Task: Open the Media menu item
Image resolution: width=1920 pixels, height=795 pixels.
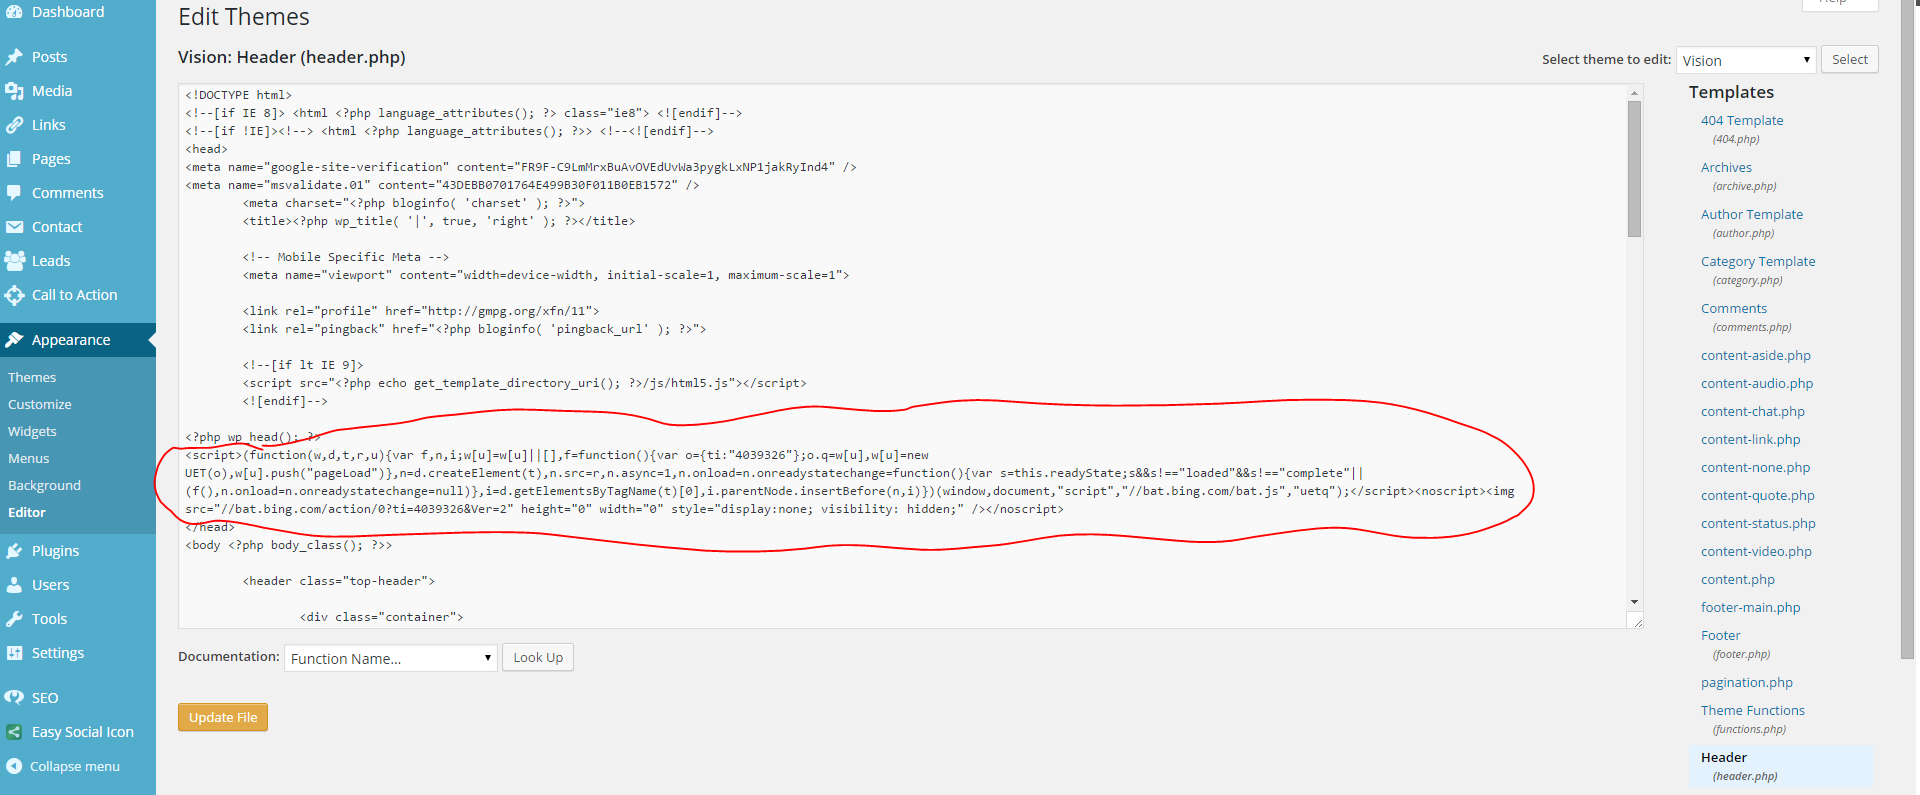Action: click(52, 91)
